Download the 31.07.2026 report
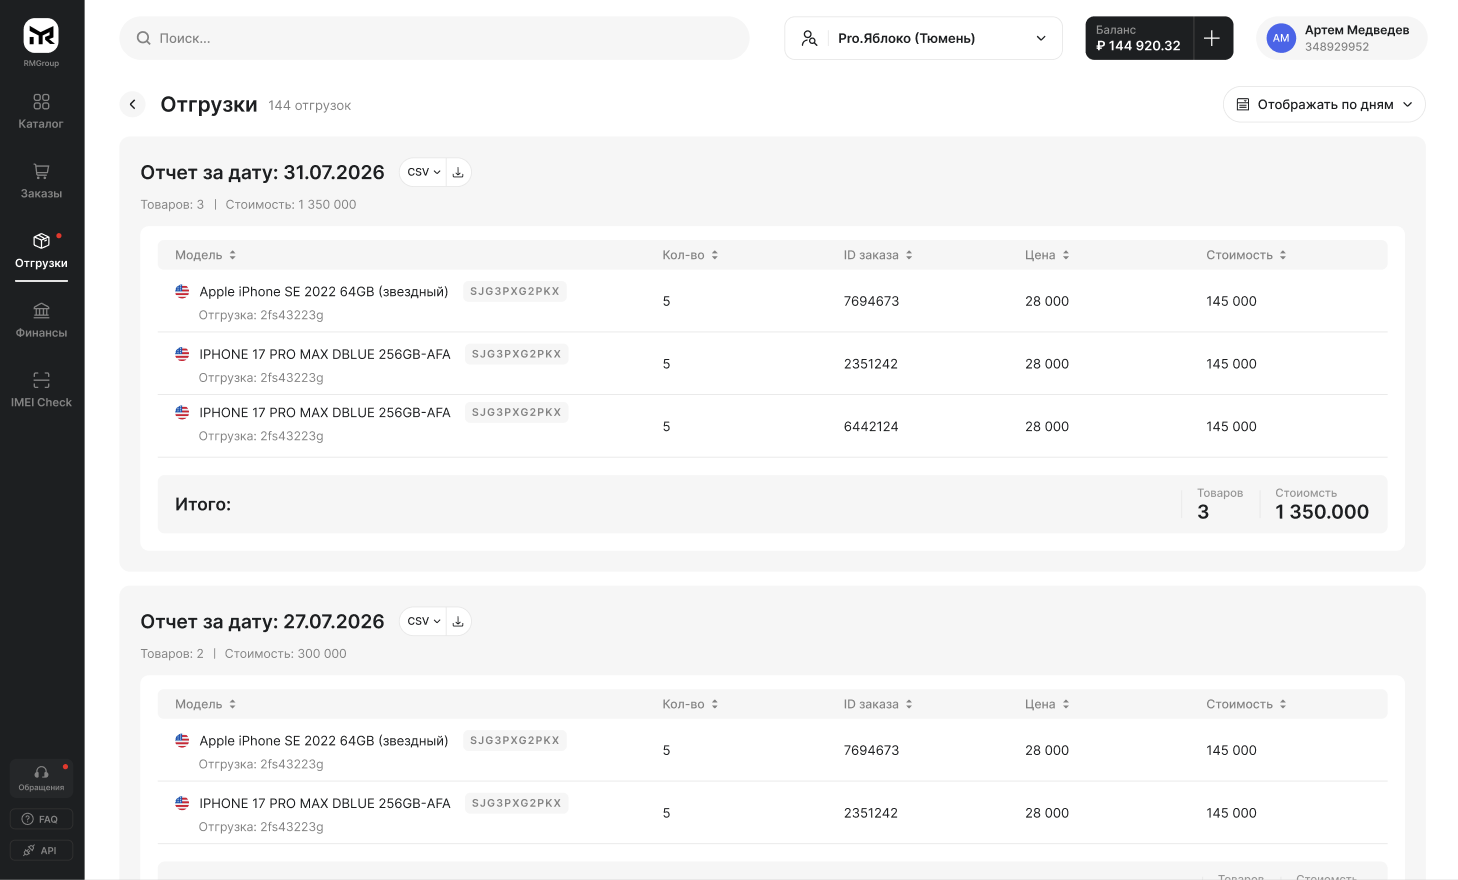 pyautogui.click(x=458, y=172)
